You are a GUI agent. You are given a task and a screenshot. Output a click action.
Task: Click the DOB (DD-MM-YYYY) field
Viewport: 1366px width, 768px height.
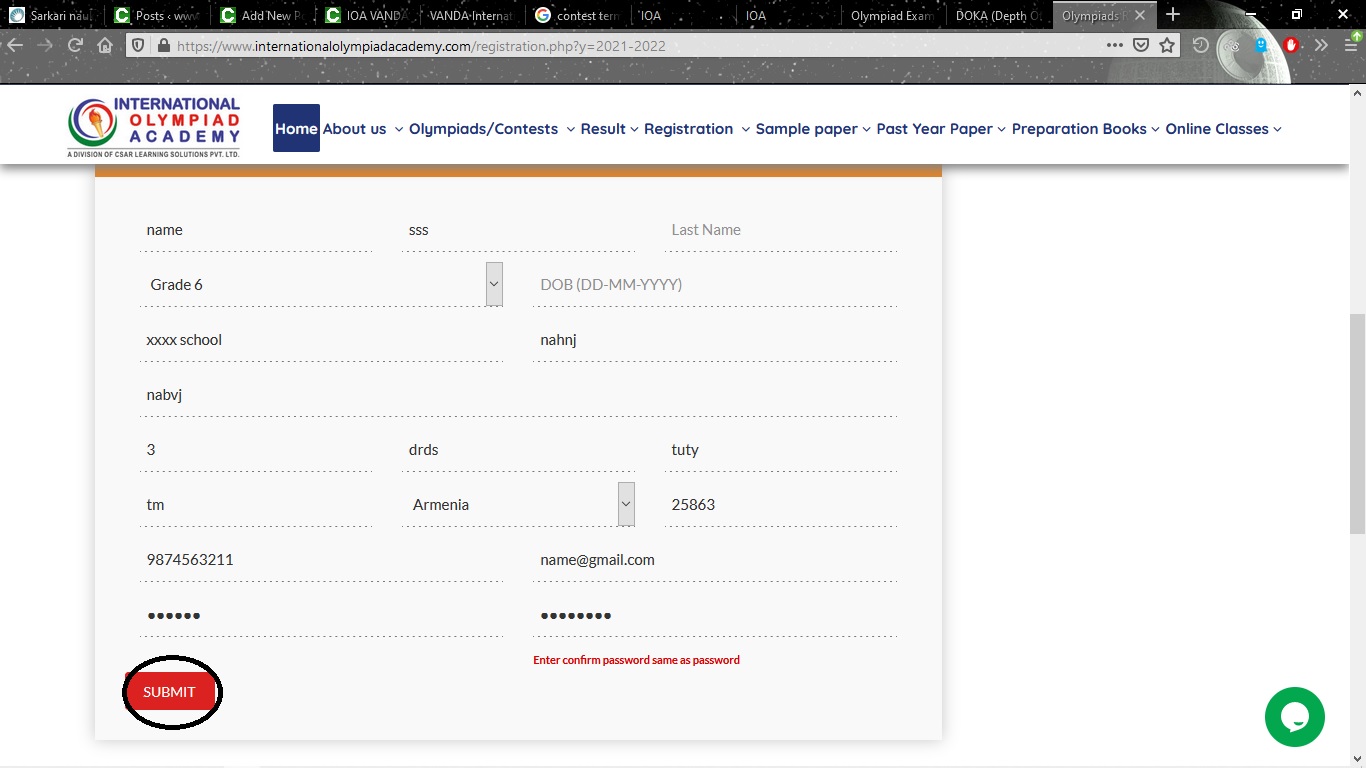point(714,284)
